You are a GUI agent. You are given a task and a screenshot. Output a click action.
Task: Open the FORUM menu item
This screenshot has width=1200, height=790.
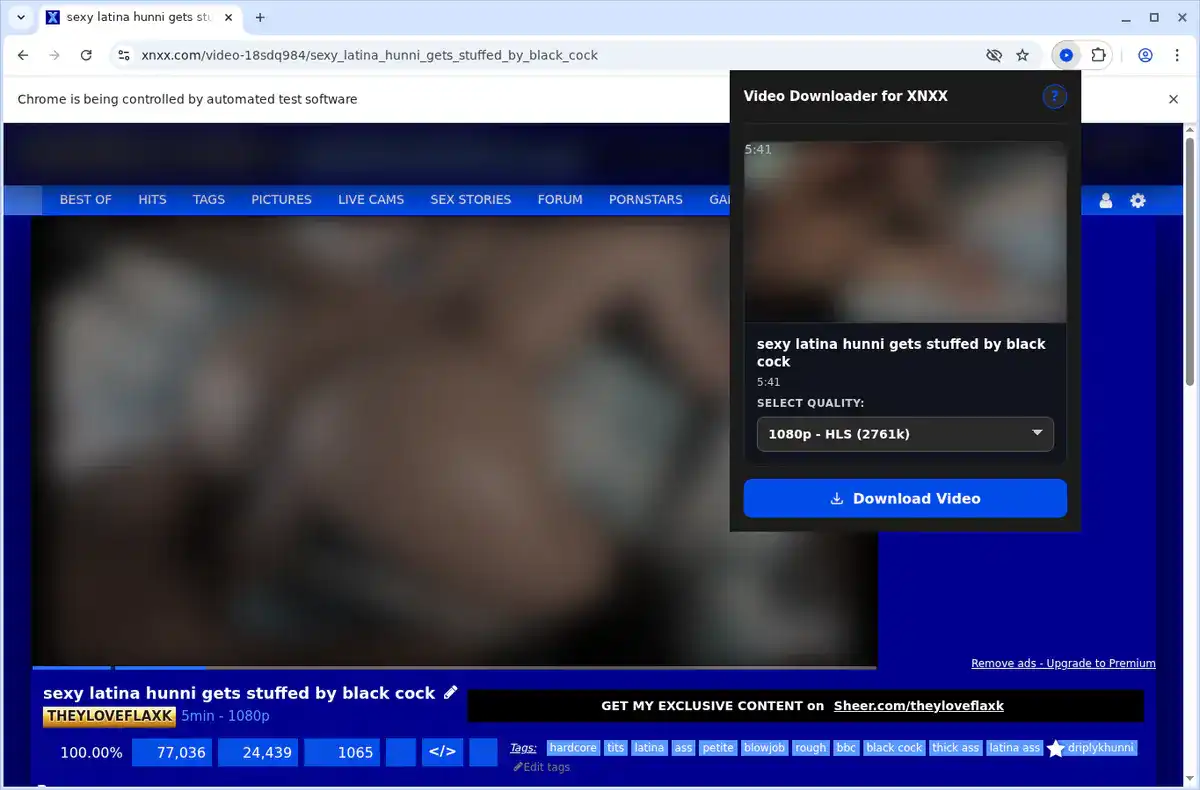560,200
